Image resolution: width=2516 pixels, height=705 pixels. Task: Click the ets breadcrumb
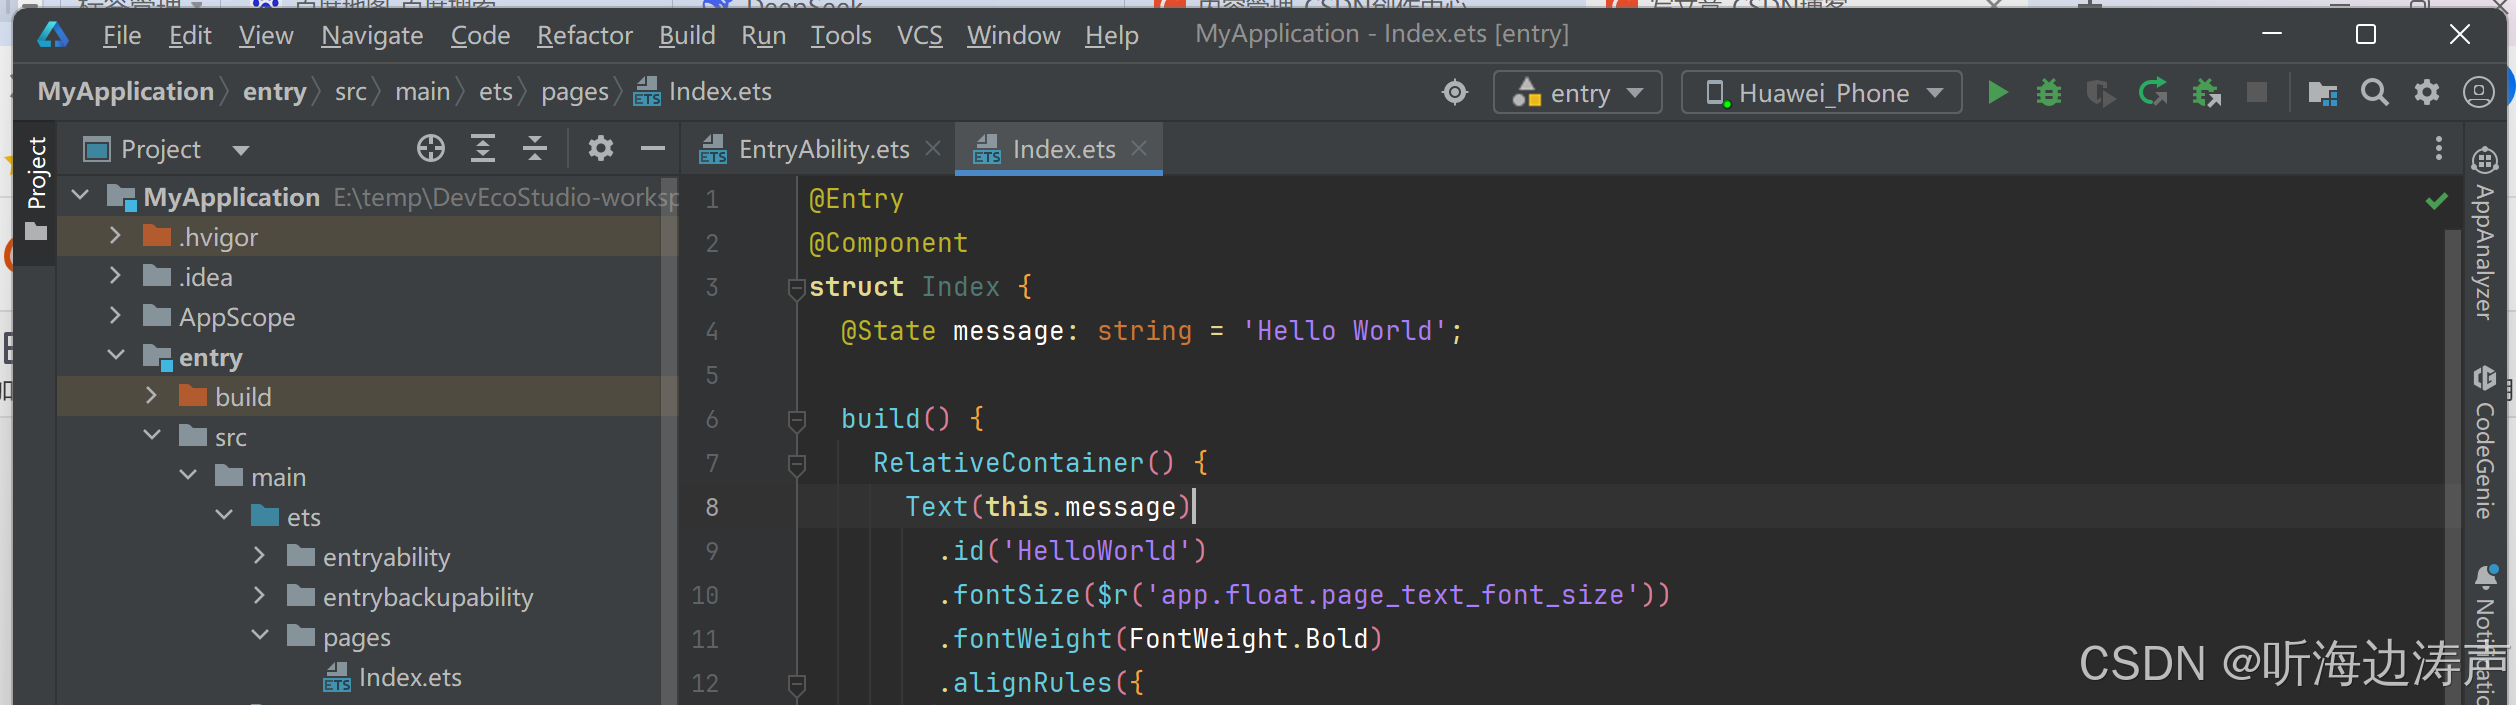click(496, 92)
